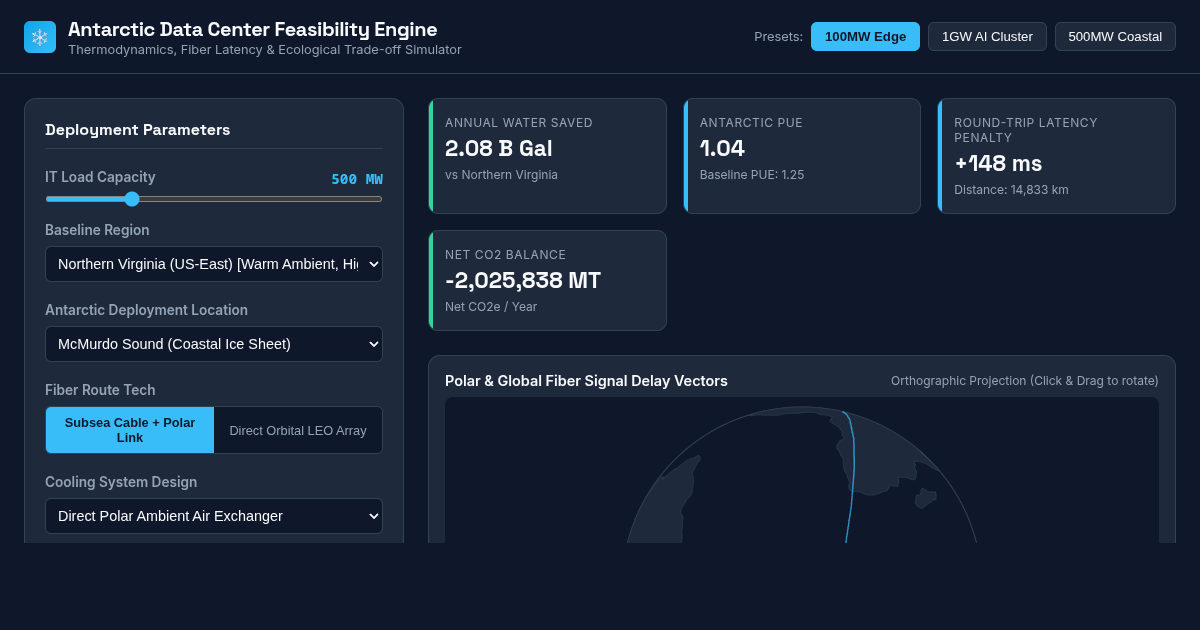1200x630 pixels.
Task: Open the Antarctic Deployment Location dropdown
Action: pos(214,344)
